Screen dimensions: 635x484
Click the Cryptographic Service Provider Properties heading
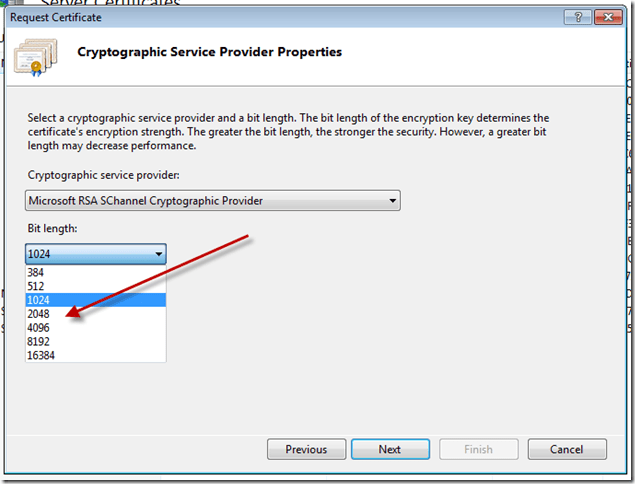210,52
